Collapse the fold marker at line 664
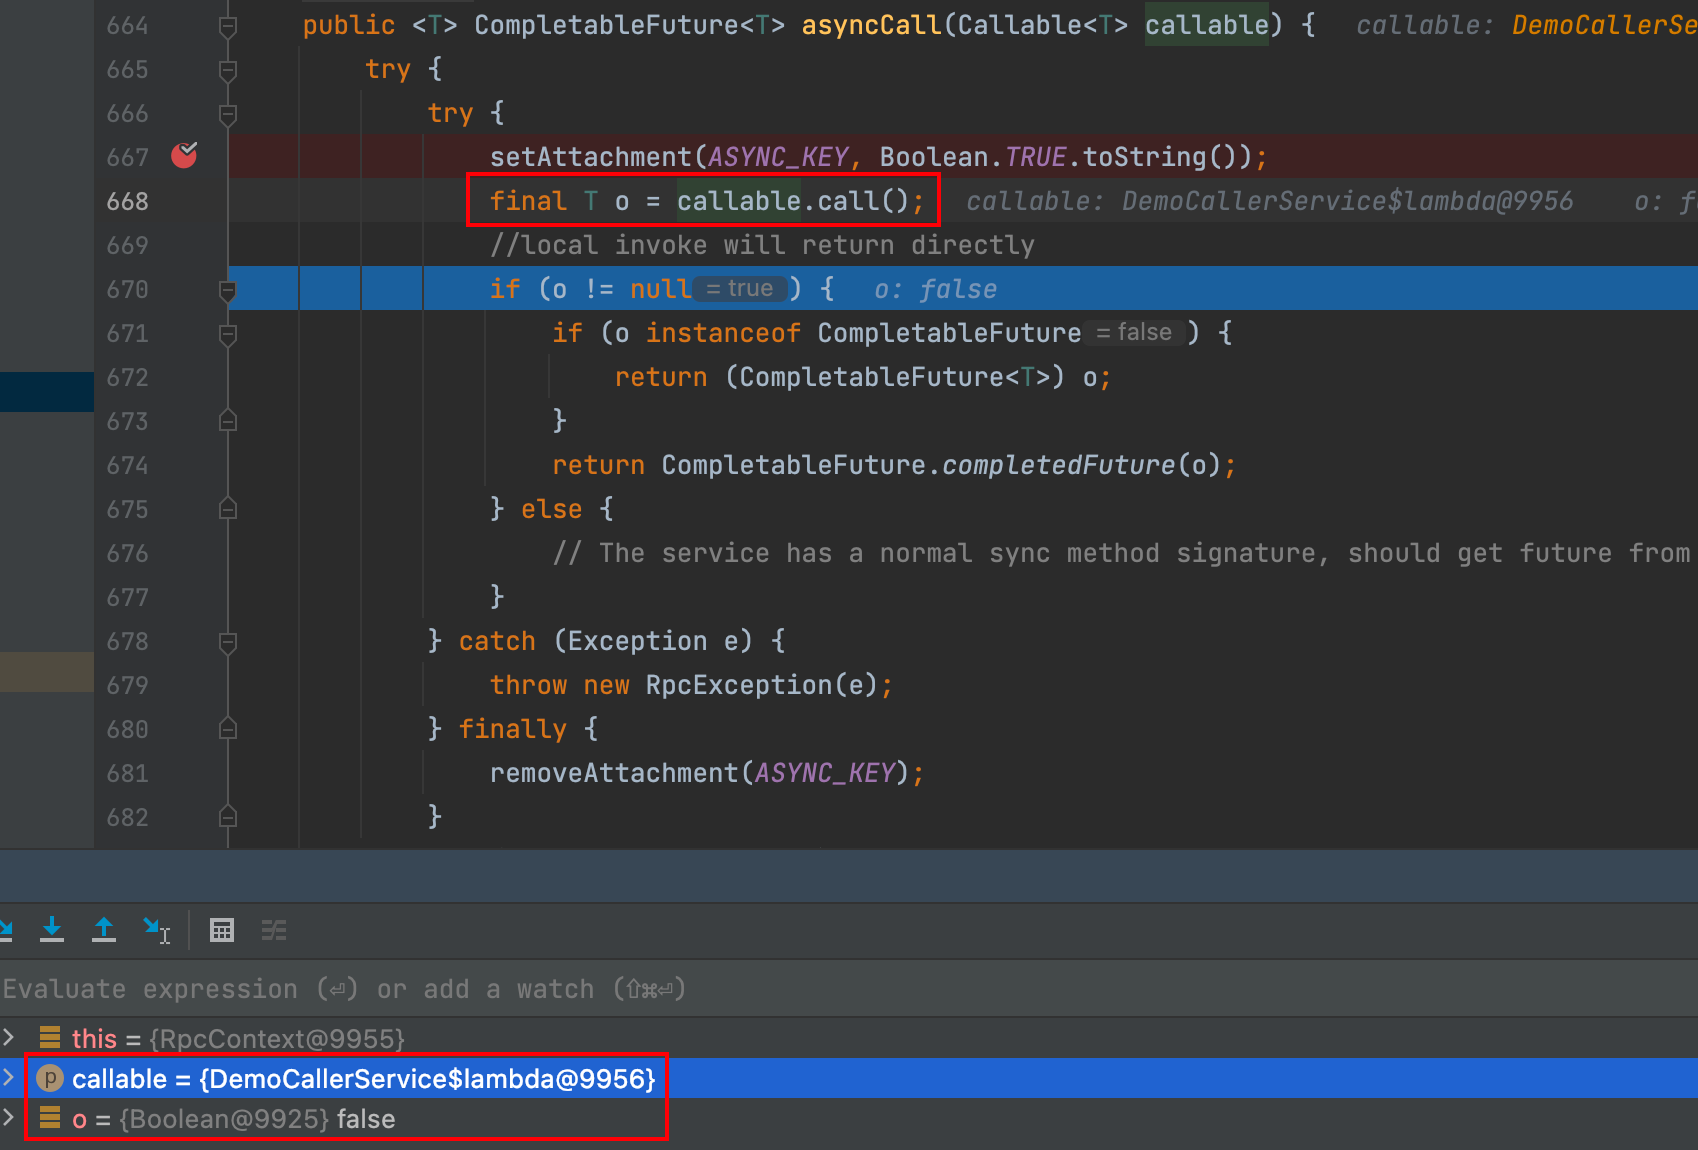 (x=228, y=26)
